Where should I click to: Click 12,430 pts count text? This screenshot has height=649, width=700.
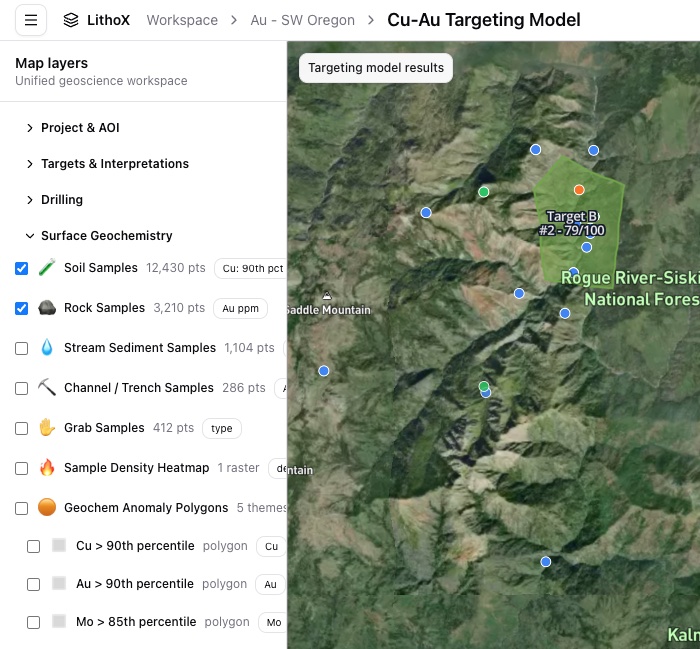point(176,268)
